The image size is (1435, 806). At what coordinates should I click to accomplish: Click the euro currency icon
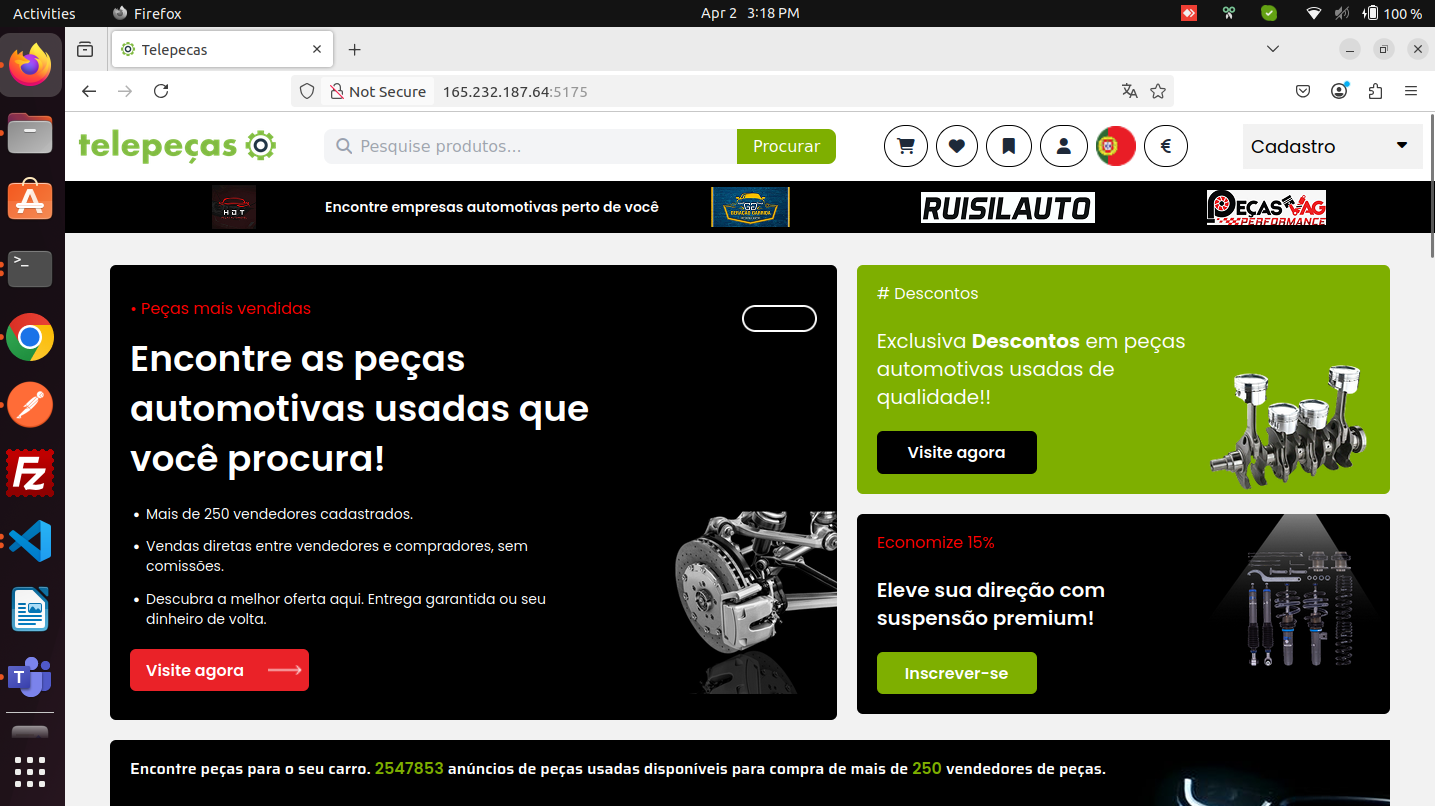pos(1166,146)
